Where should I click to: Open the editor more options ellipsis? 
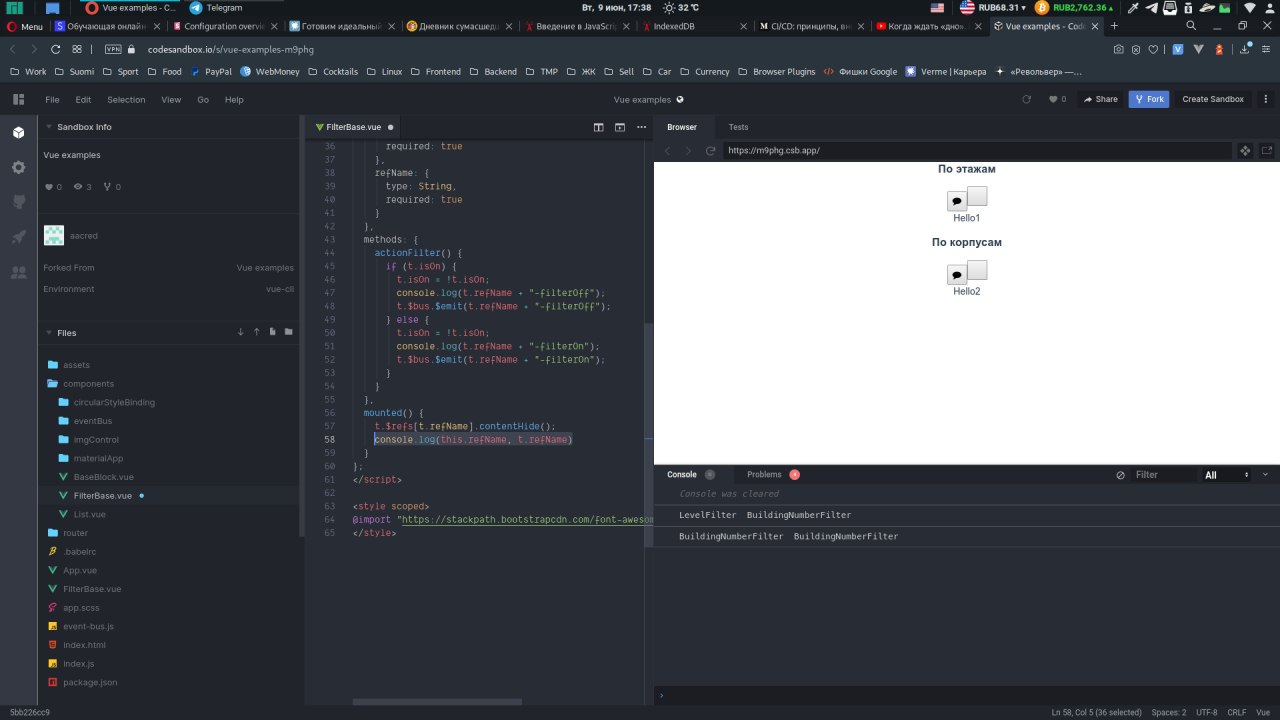pos(641,127)
